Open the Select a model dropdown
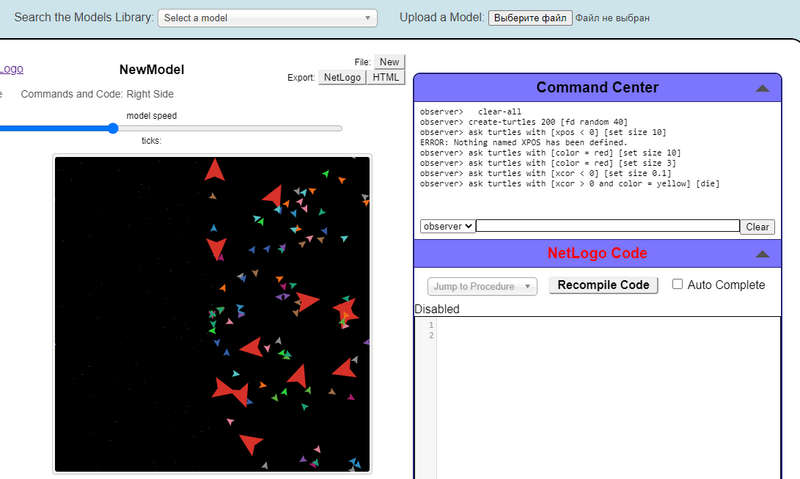This screenshot has height=479, width=800. [267, 18]
